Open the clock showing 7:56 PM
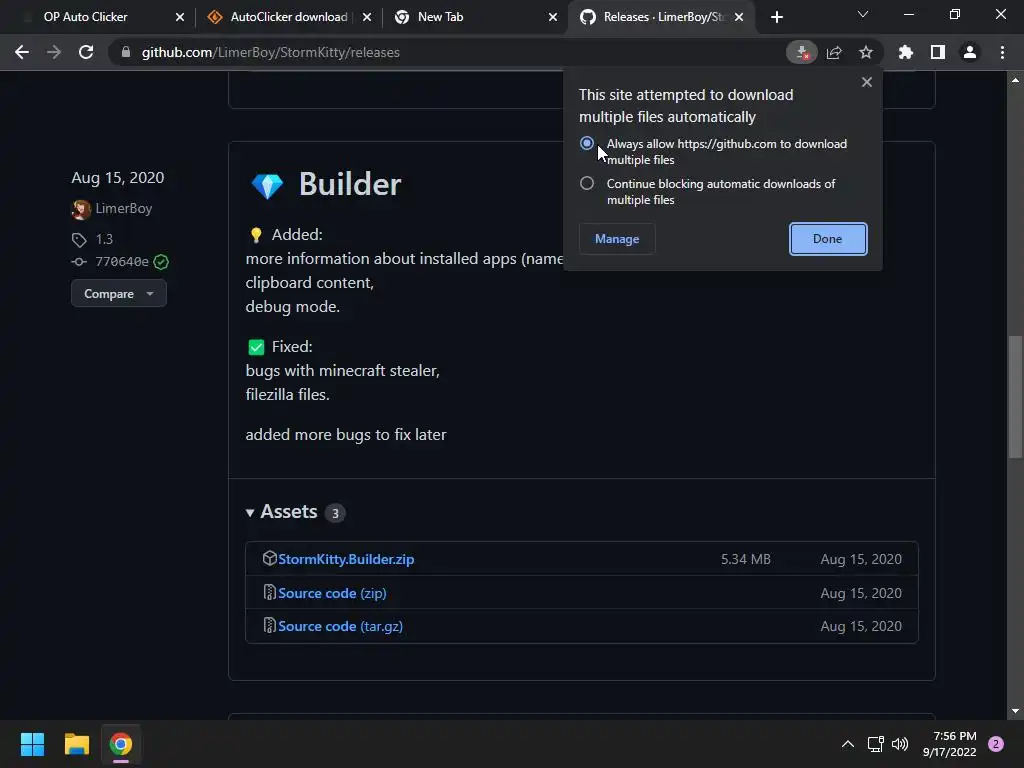 click(x=950, y=744)
